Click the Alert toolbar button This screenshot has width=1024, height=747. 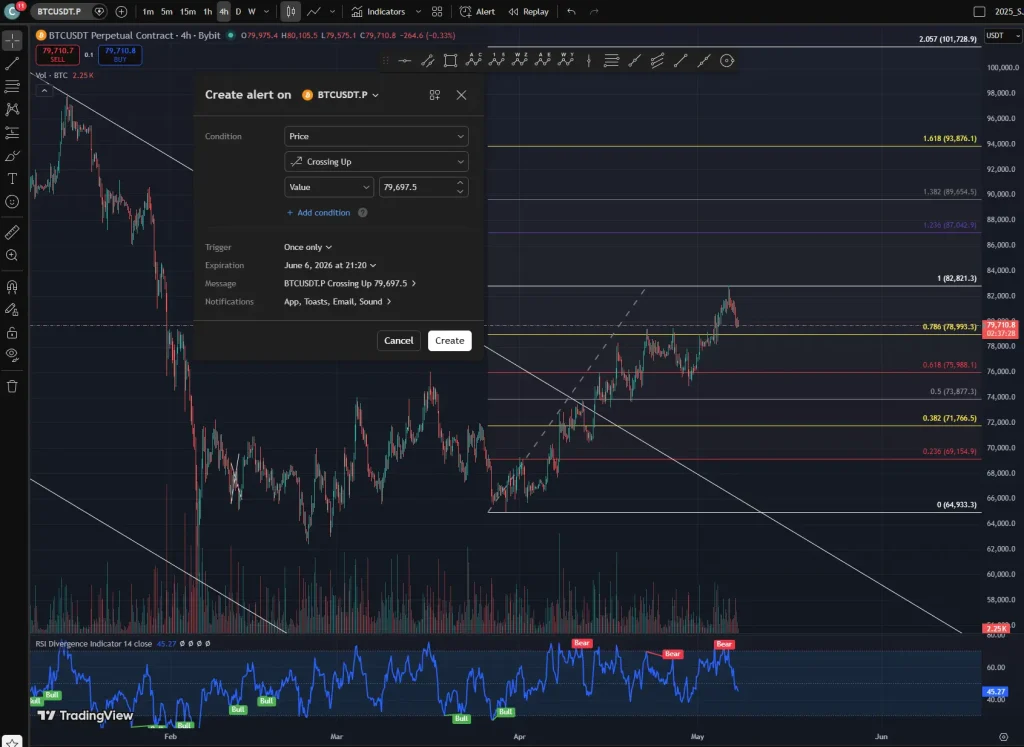pos(477,12)
